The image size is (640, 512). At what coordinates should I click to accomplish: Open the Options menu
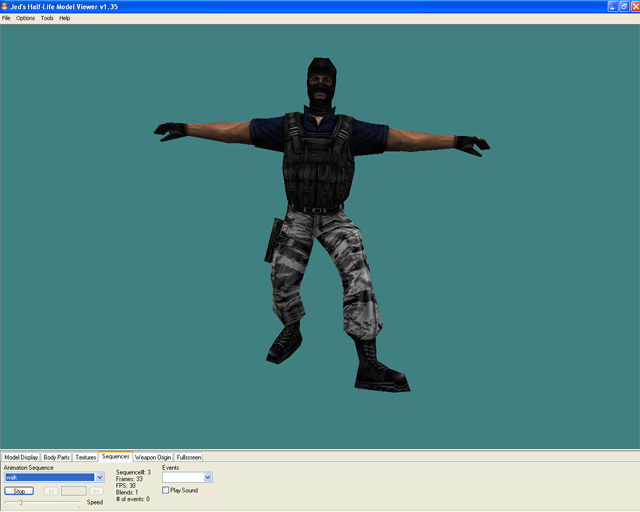click(x=25, y=18)
